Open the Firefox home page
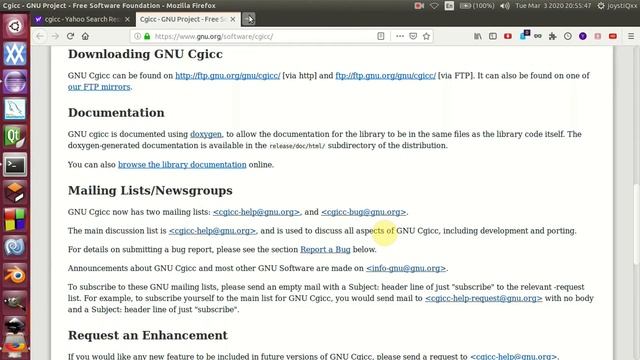The width and height of the screenshot is (640, 360). click(x=85, y=36)
